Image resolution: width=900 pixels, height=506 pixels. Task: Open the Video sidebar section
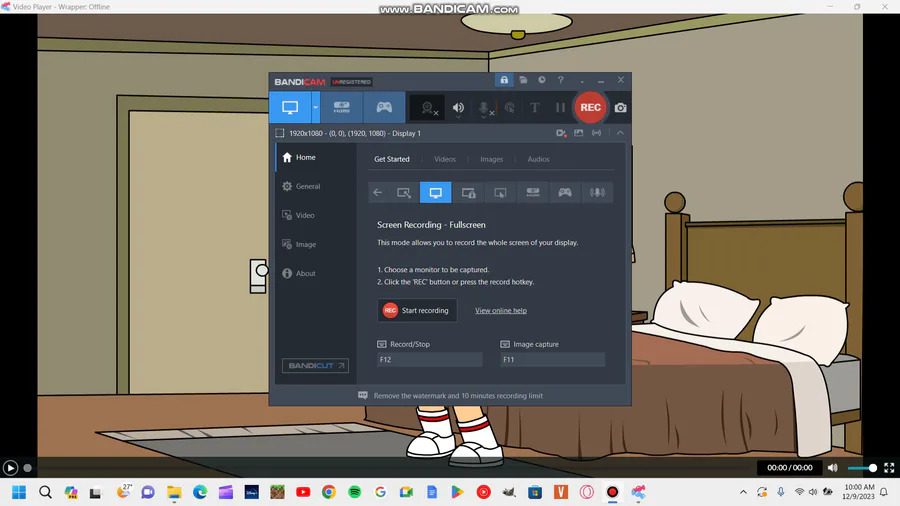click(316, 215)
